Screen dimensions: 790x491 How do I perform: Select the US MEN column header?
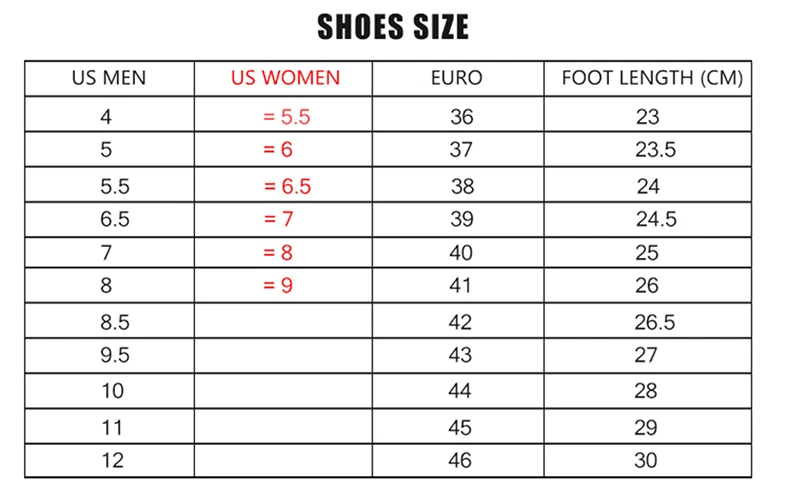(109, 78)
